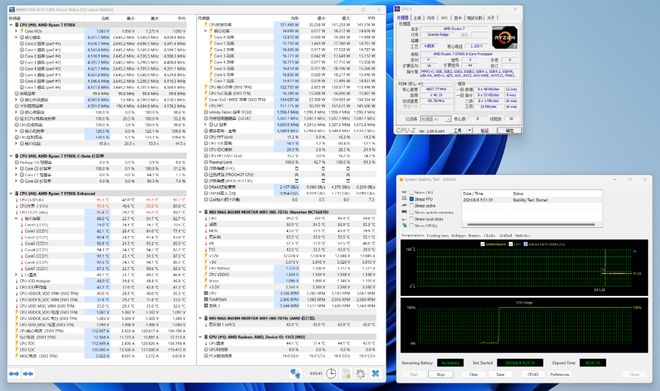The image size is (660, 391).
Task: Open the Statistics tab in AIDA64
Action: (522, 236)
